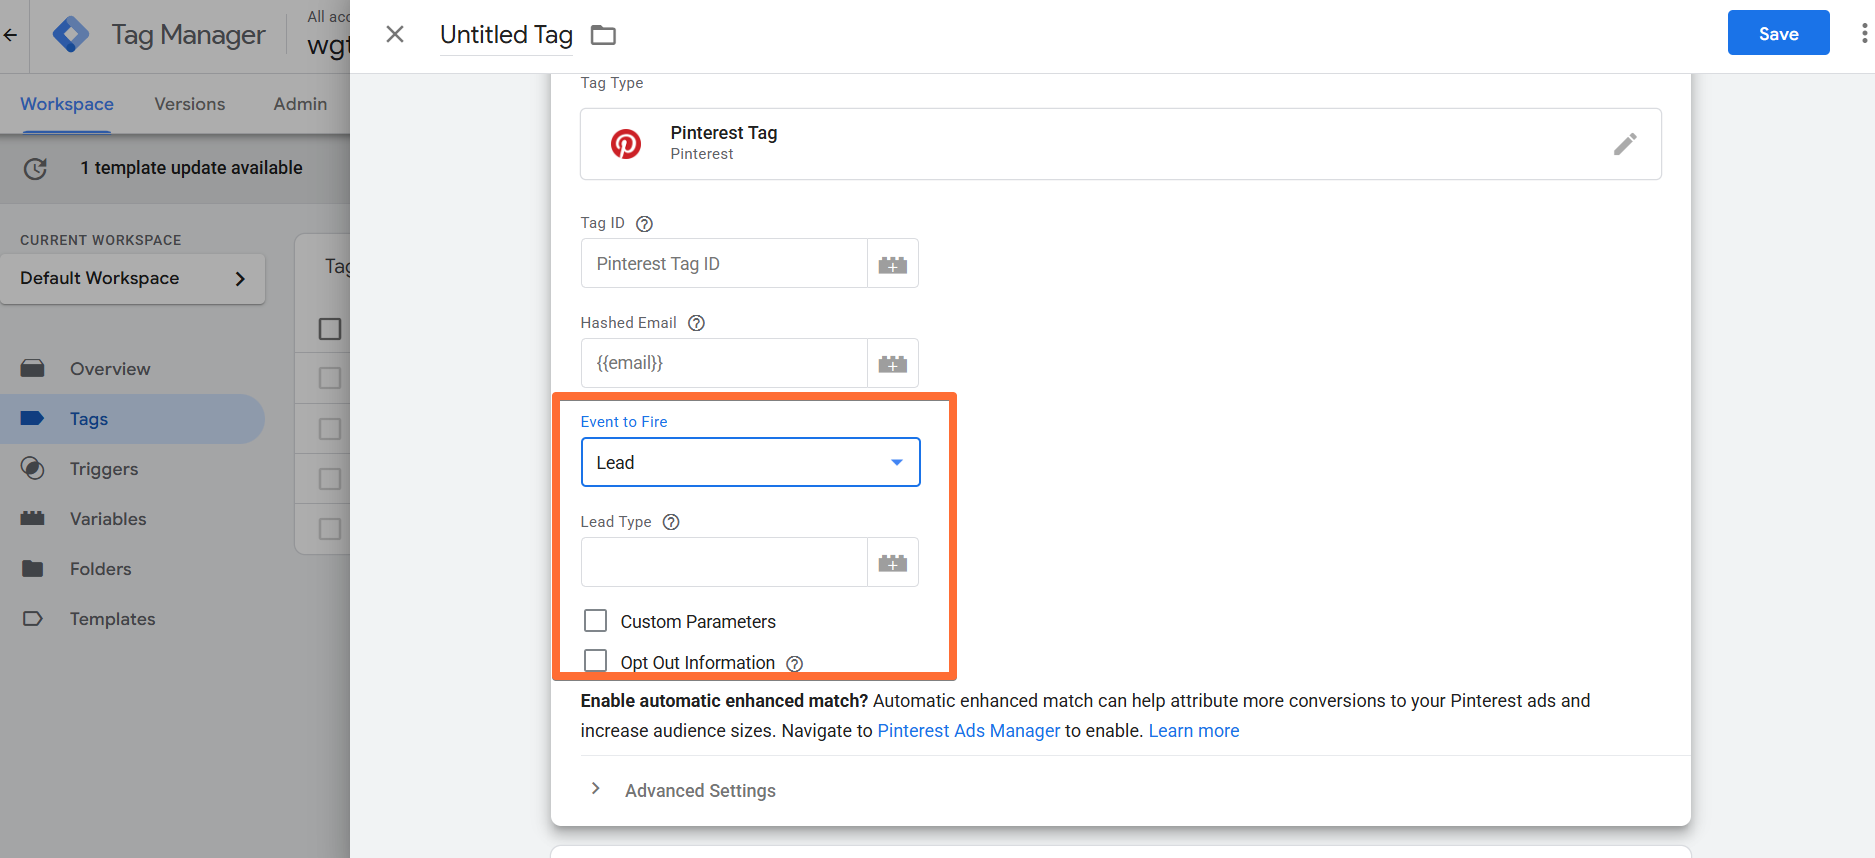Open the Event to Fire dropdown

750,462
